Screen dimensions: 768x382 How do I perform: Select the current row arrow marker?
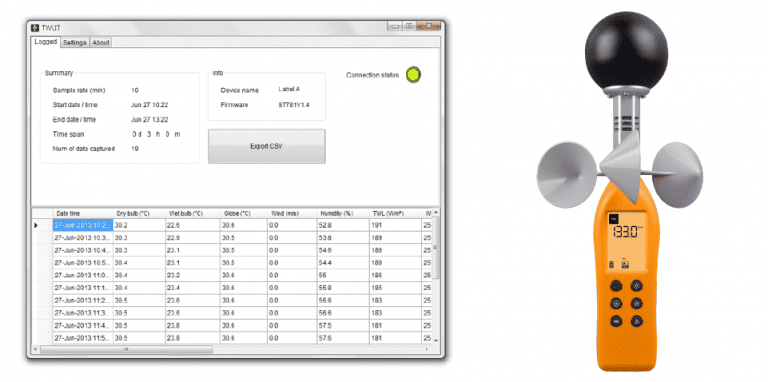point(36,225)
